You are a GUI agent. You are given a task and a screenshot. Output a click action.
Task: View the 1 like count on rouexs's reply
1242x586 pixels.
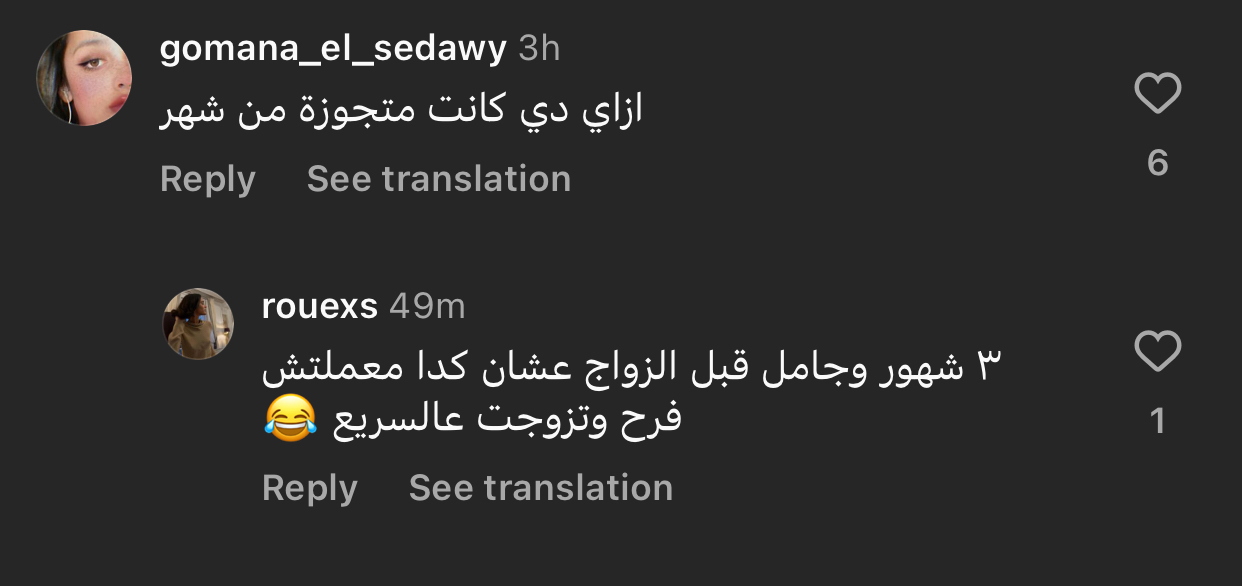point(1158,421)
